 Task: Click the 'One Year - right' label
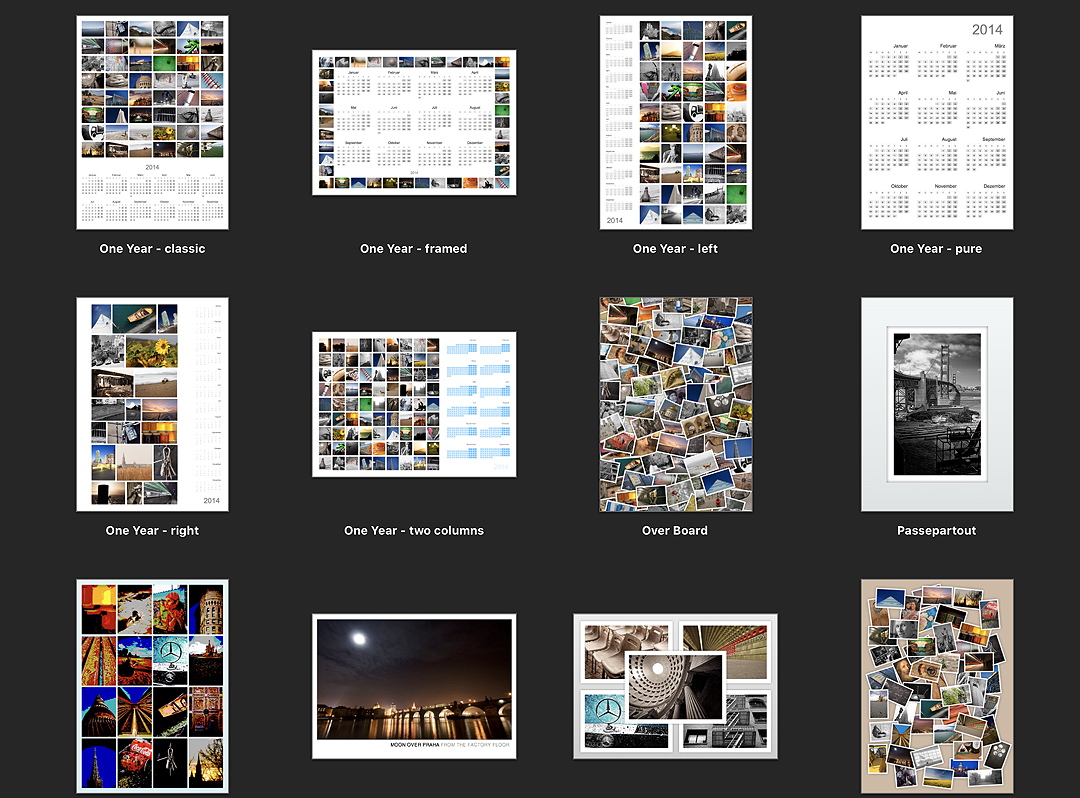click(x=152, y=530)
